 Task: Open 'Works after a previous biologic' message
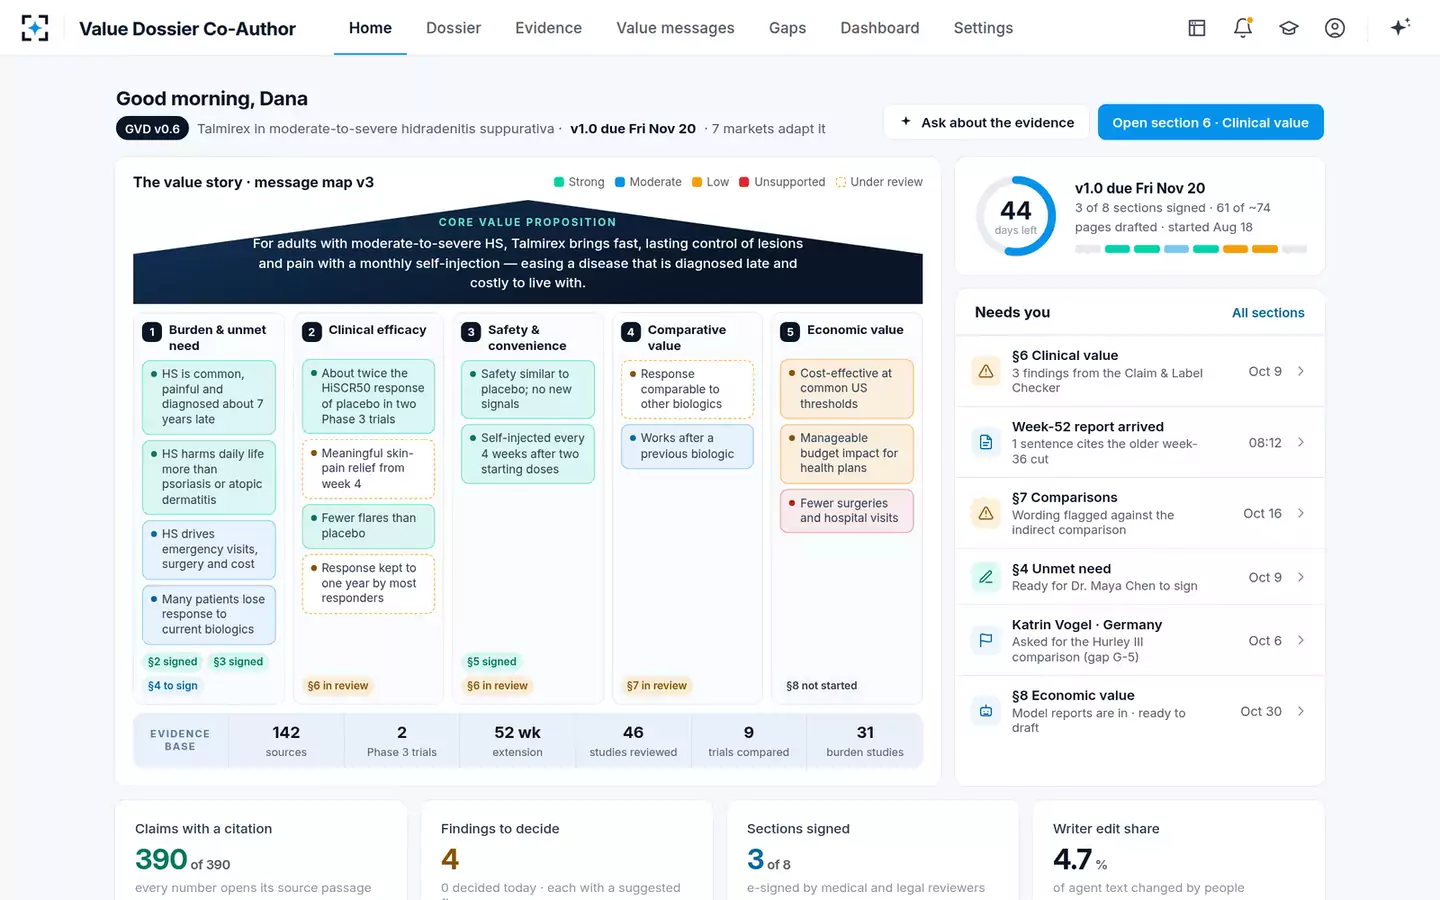(688, 446)
